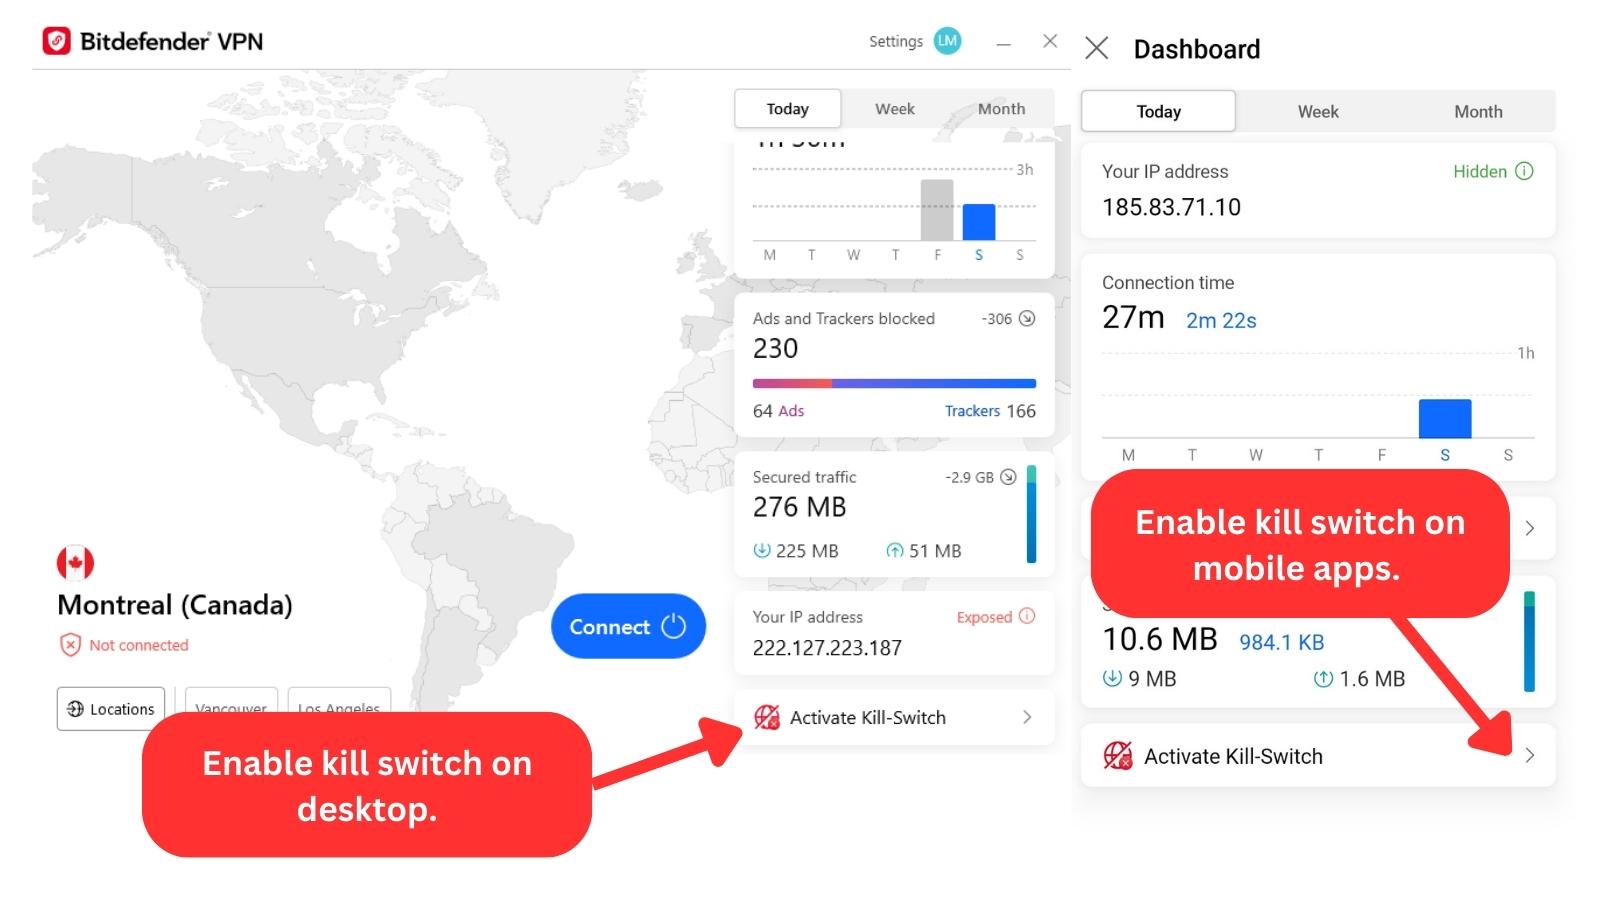Image resolution: width=1600 pixels, height=900 pixels.
Task: Click the 27m connection time value
Action: (1133, 317)
